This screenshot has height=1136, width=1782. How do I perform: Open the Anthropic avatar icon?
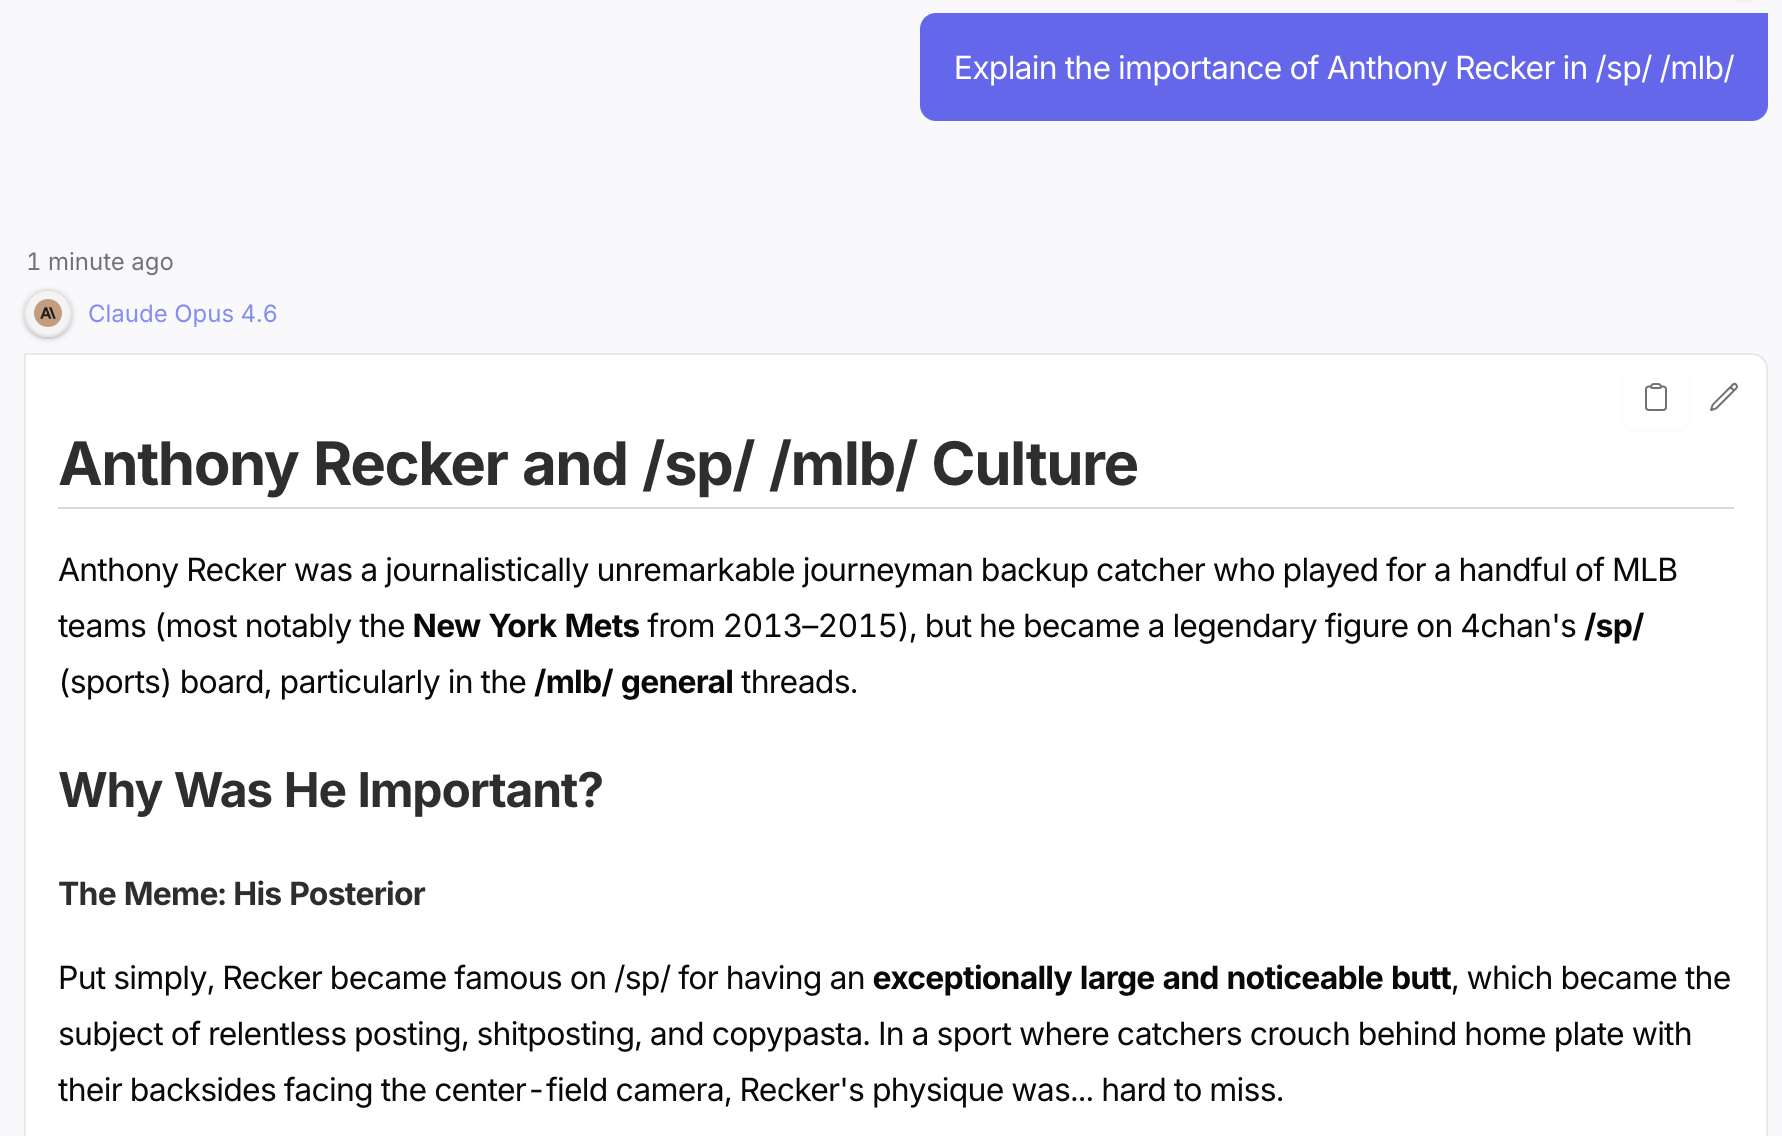(48, 314)
